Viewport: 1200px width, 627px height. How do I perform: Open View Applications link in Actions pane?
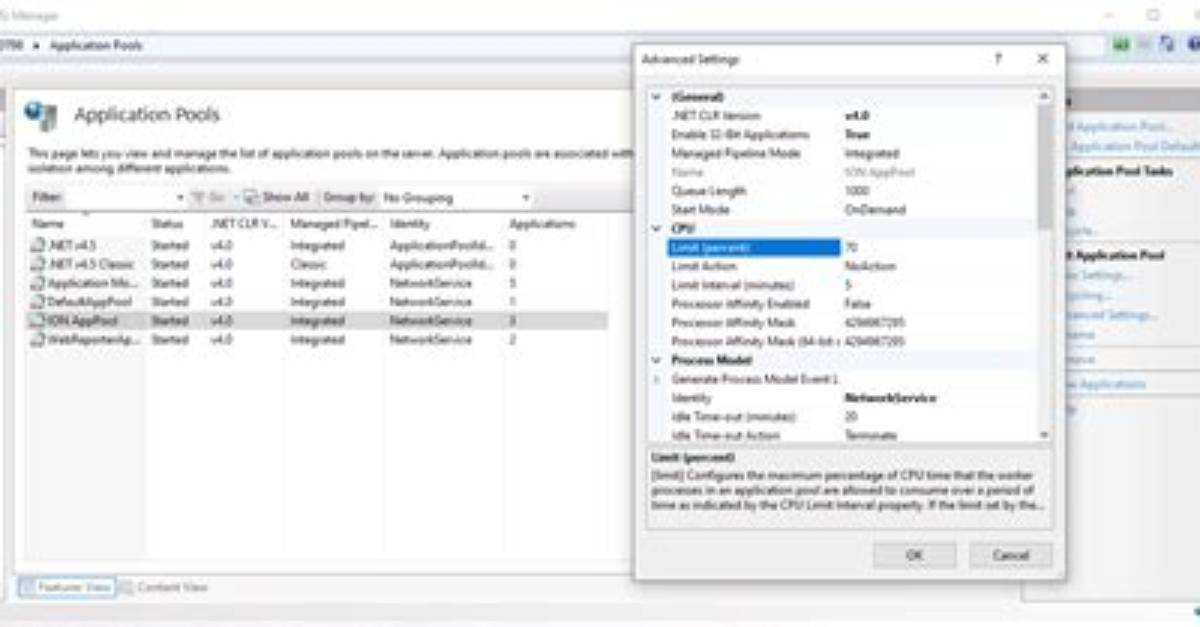point(1105,384)
